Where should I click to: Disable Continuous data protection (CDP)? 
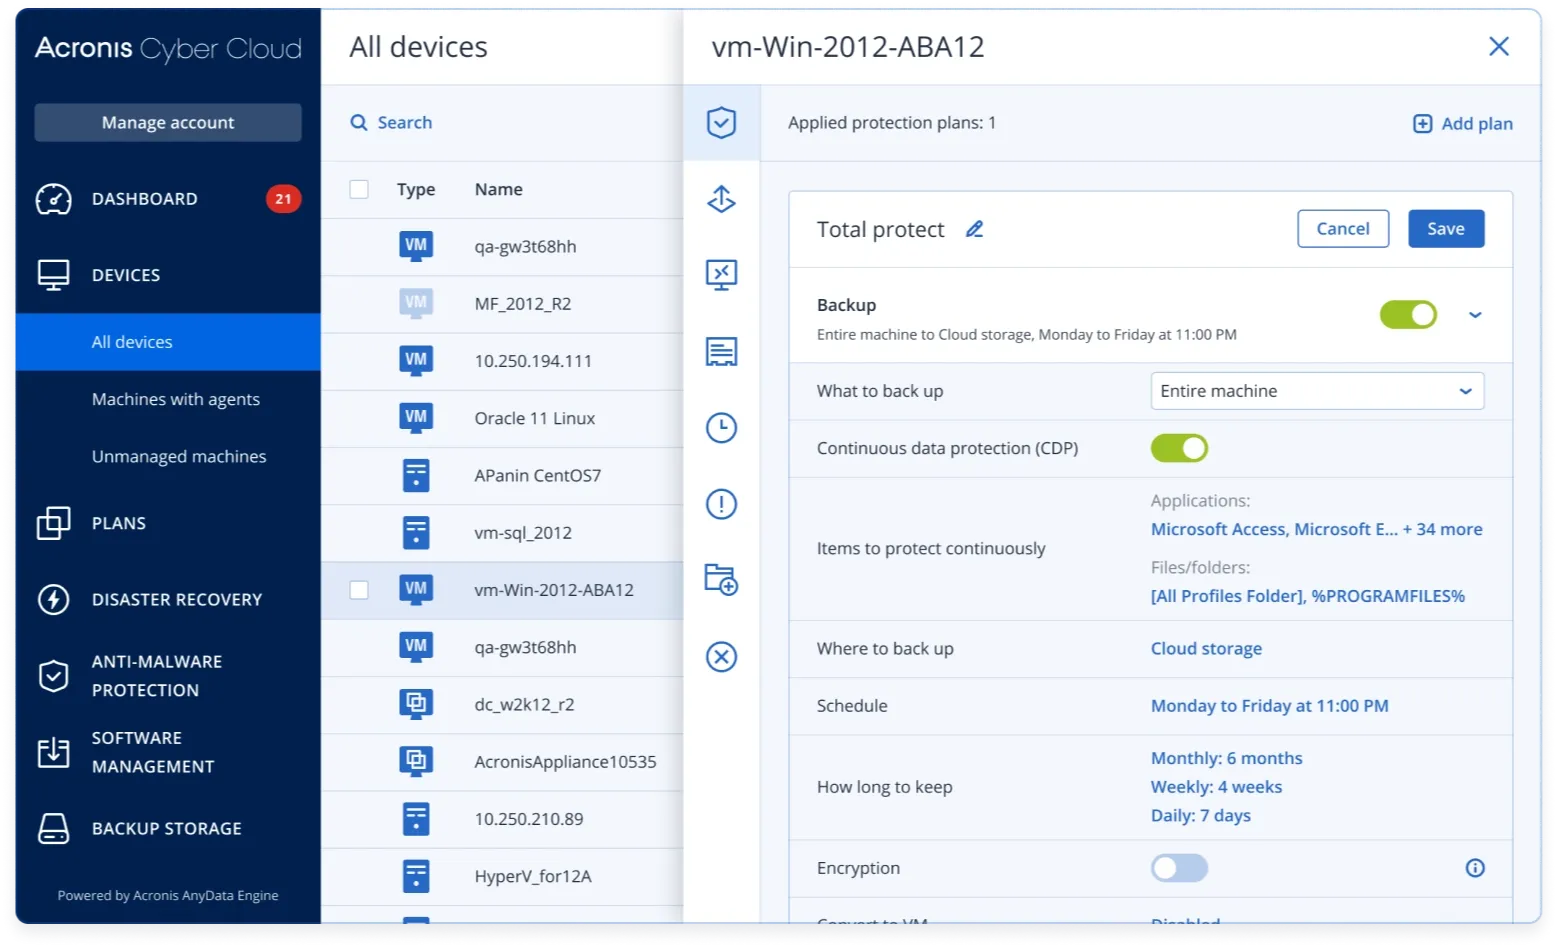pyautogui.click(x=1179, y=448)
